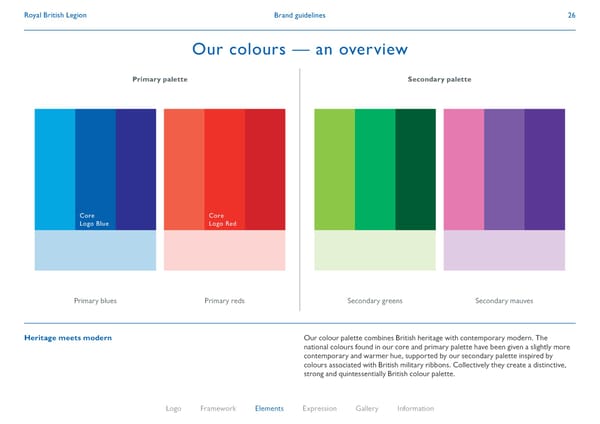Go to the Framework section
600x424 pixels.
point(218,408)
